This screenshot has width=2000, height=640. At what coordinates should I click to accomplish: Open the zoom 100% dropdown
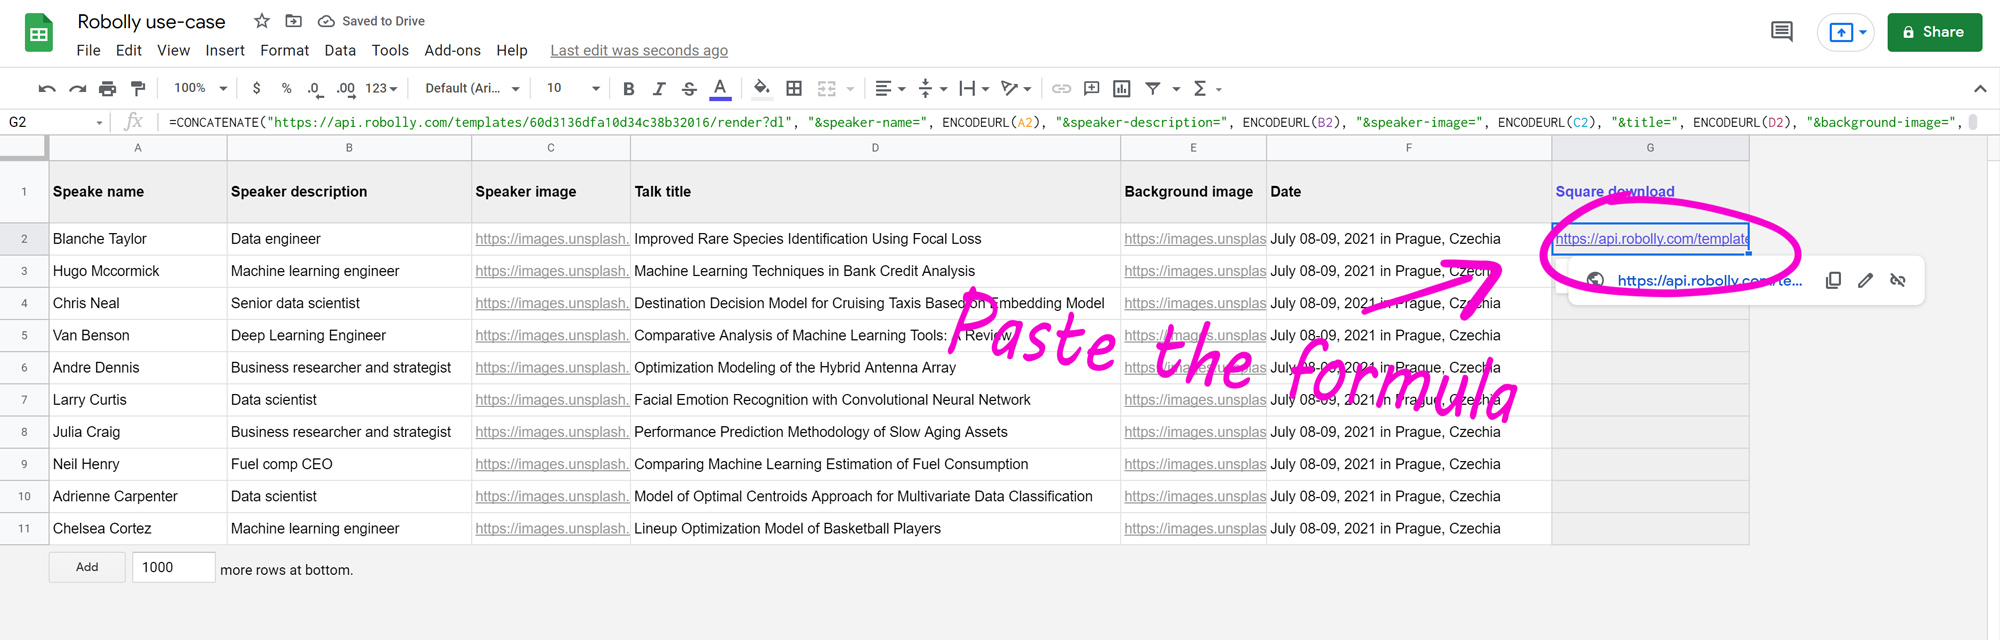coord(200,89)
